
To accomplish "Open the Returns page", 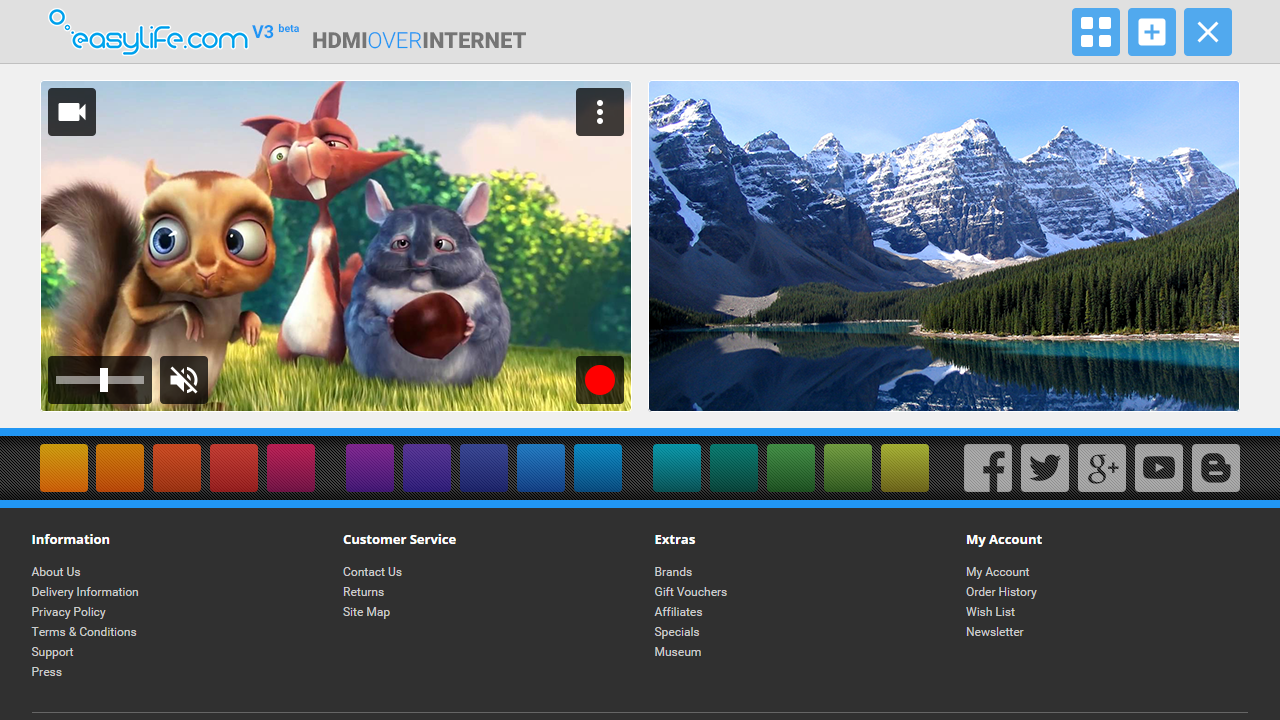I will 364,592.
